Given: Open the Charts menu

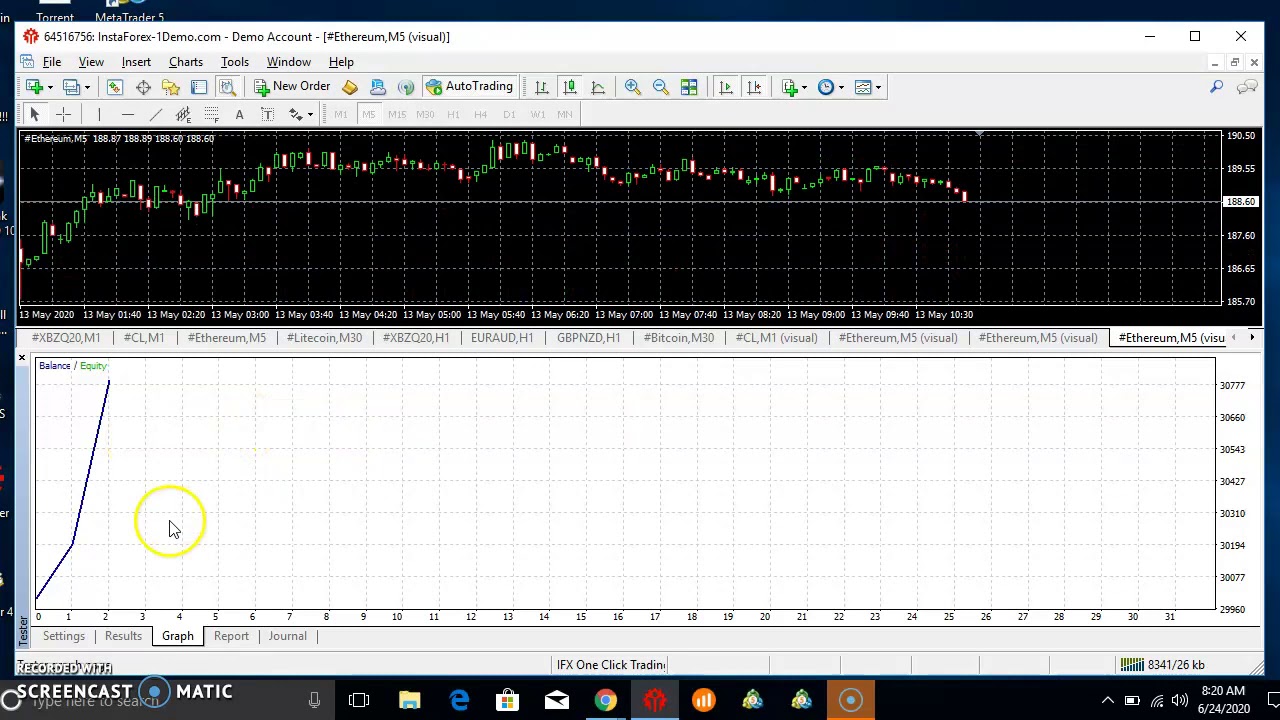Looking at the screenshot, I should (x=186, y=62).
